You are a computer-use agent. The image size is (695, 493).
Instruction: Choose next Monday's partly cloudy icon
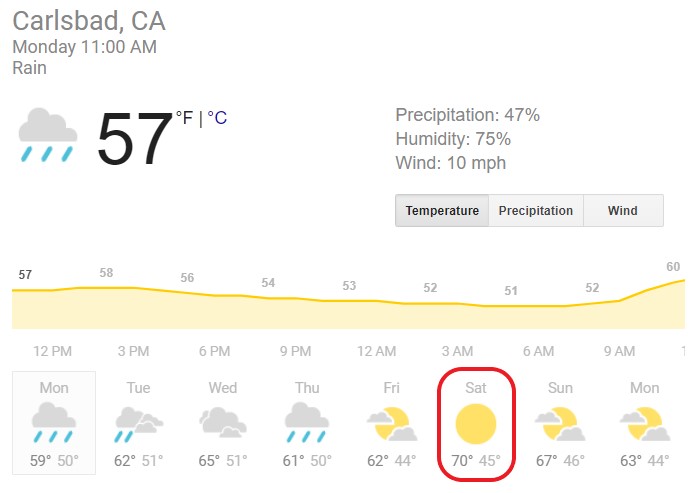pos(644,424)
